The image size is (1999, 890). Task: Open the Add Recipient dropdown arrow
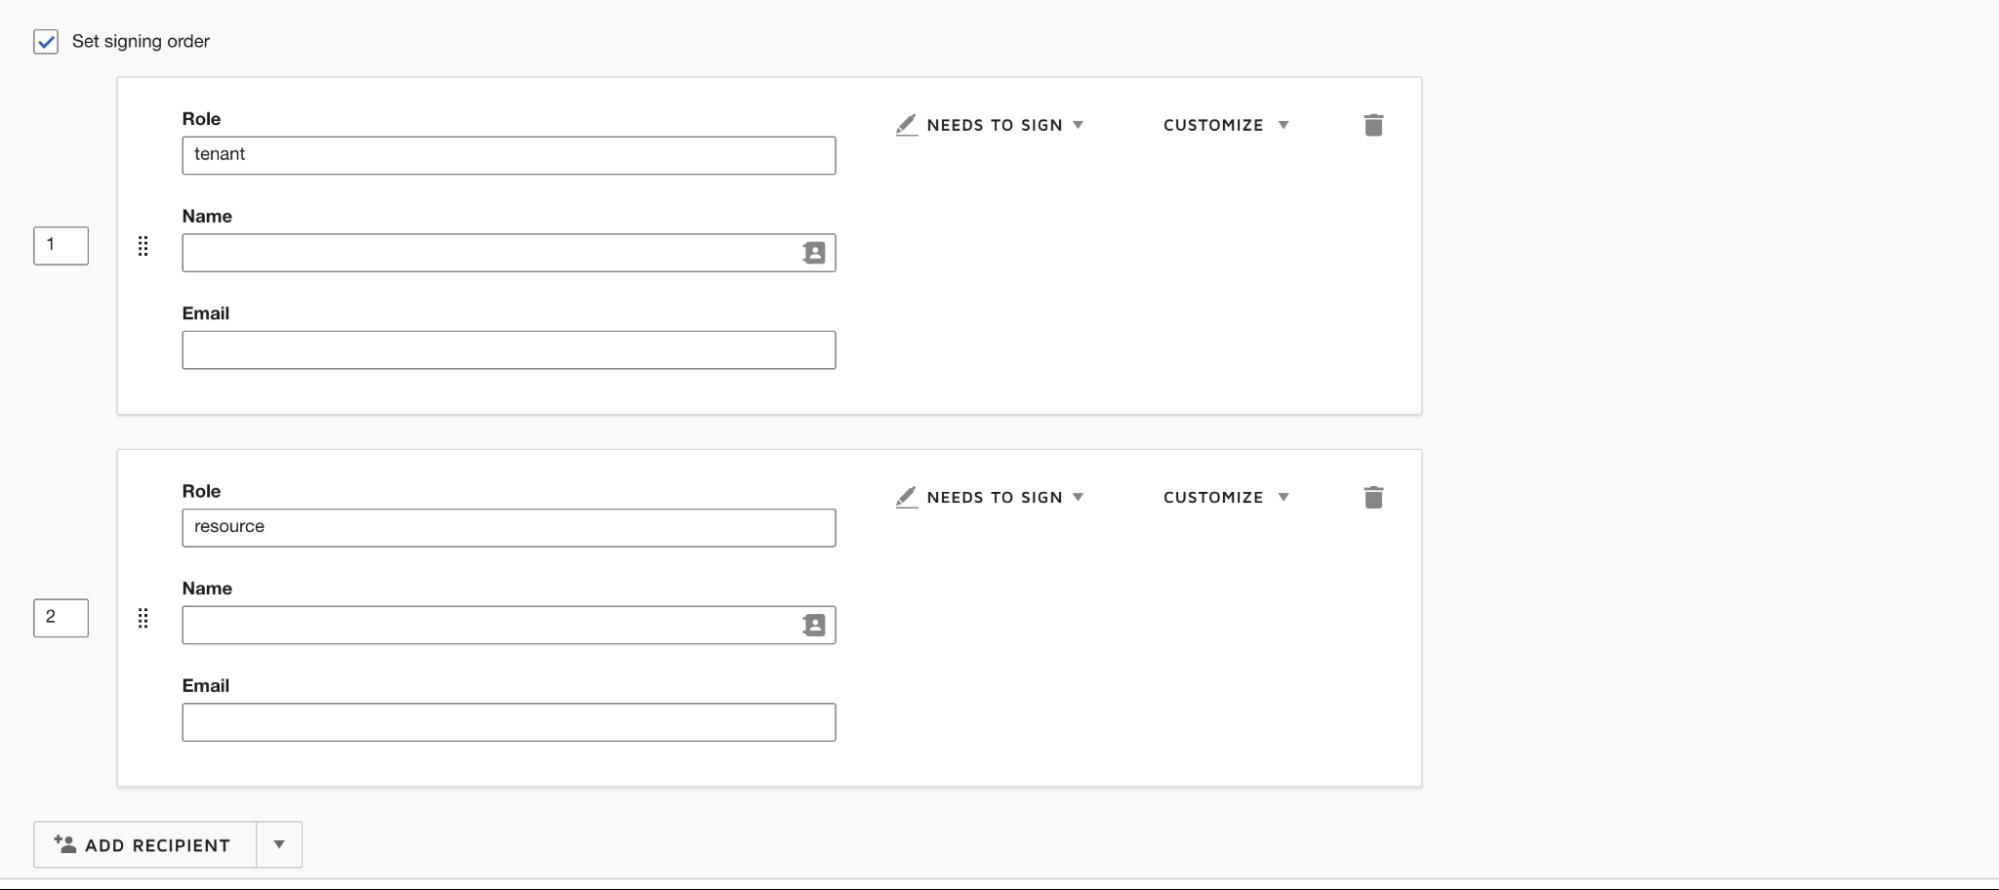(279, 845)
